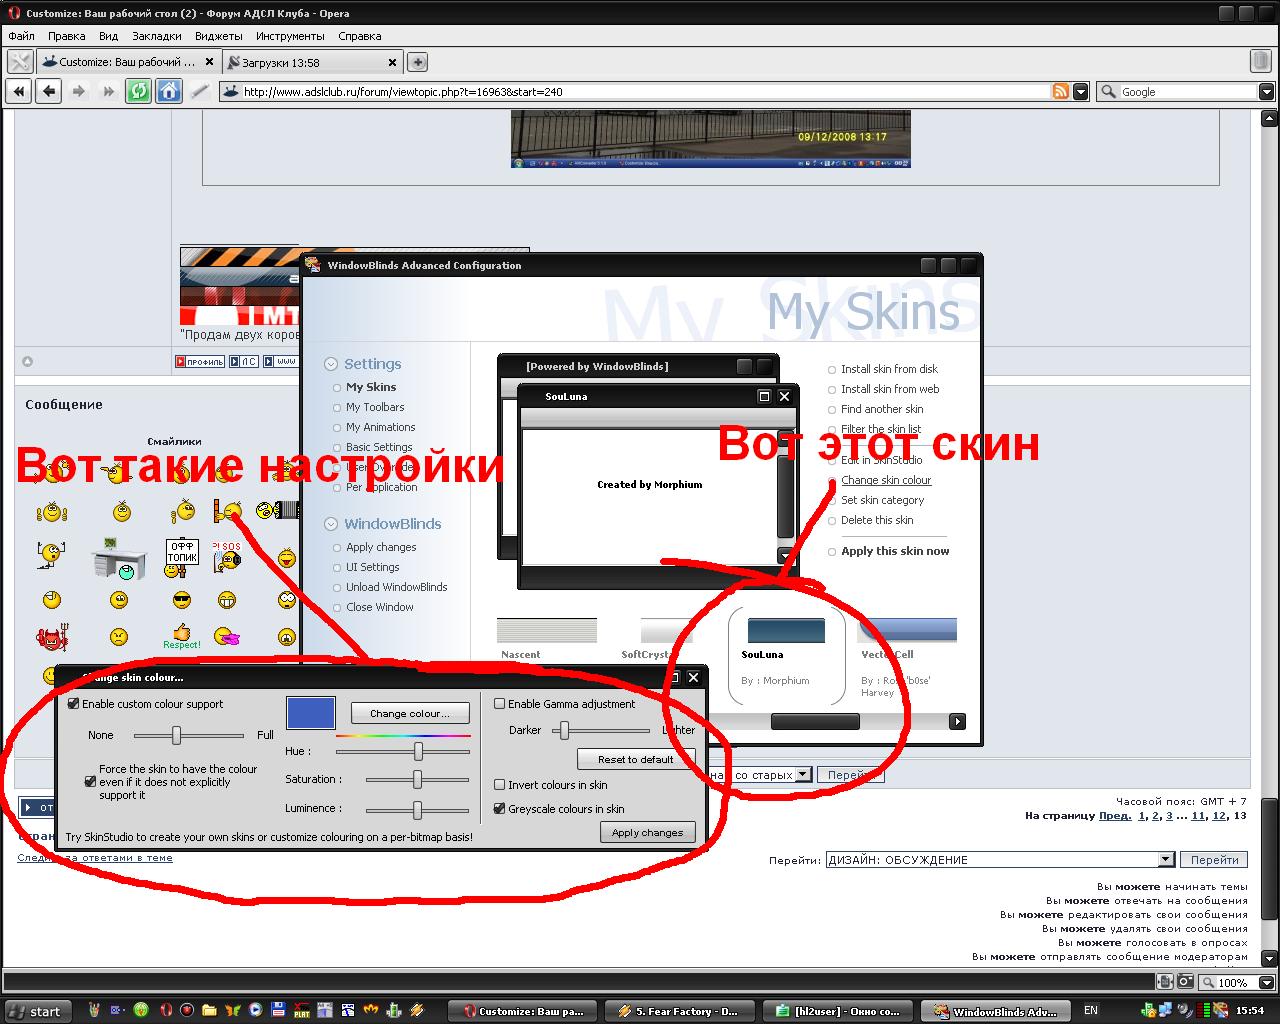1280x1024 pixels.
Task: Go back one page in Opera
Action: coord(48,91)
